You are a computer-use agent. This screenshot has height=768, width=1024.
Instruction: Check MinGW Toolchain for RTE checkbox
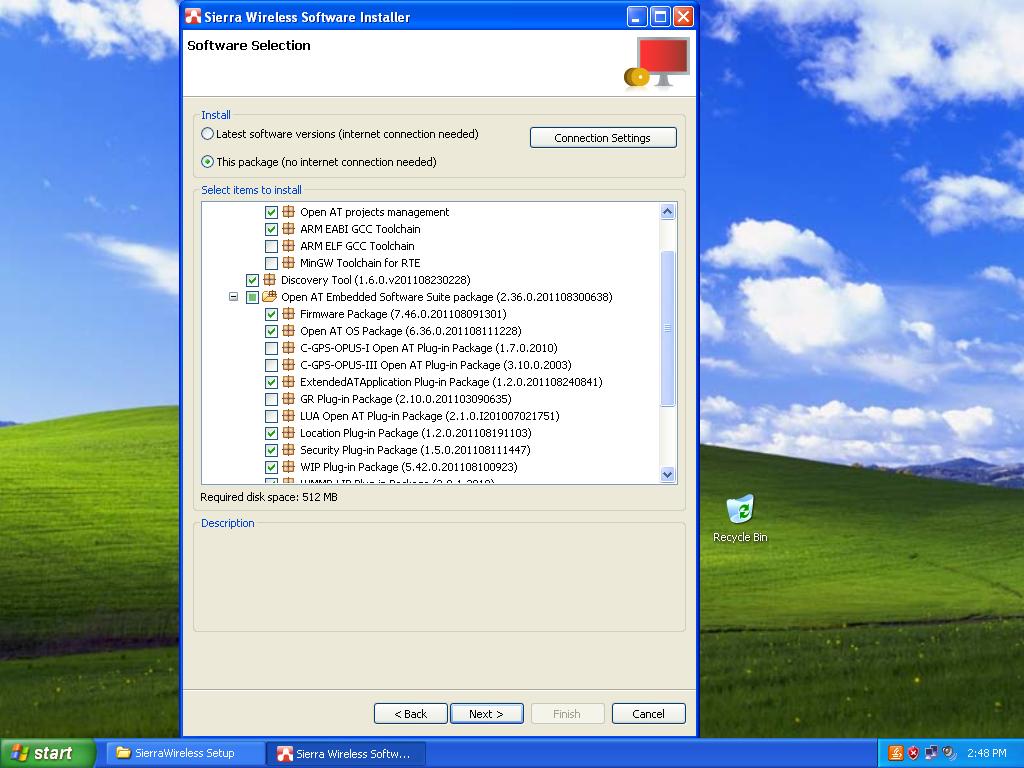tap(271, 263)
